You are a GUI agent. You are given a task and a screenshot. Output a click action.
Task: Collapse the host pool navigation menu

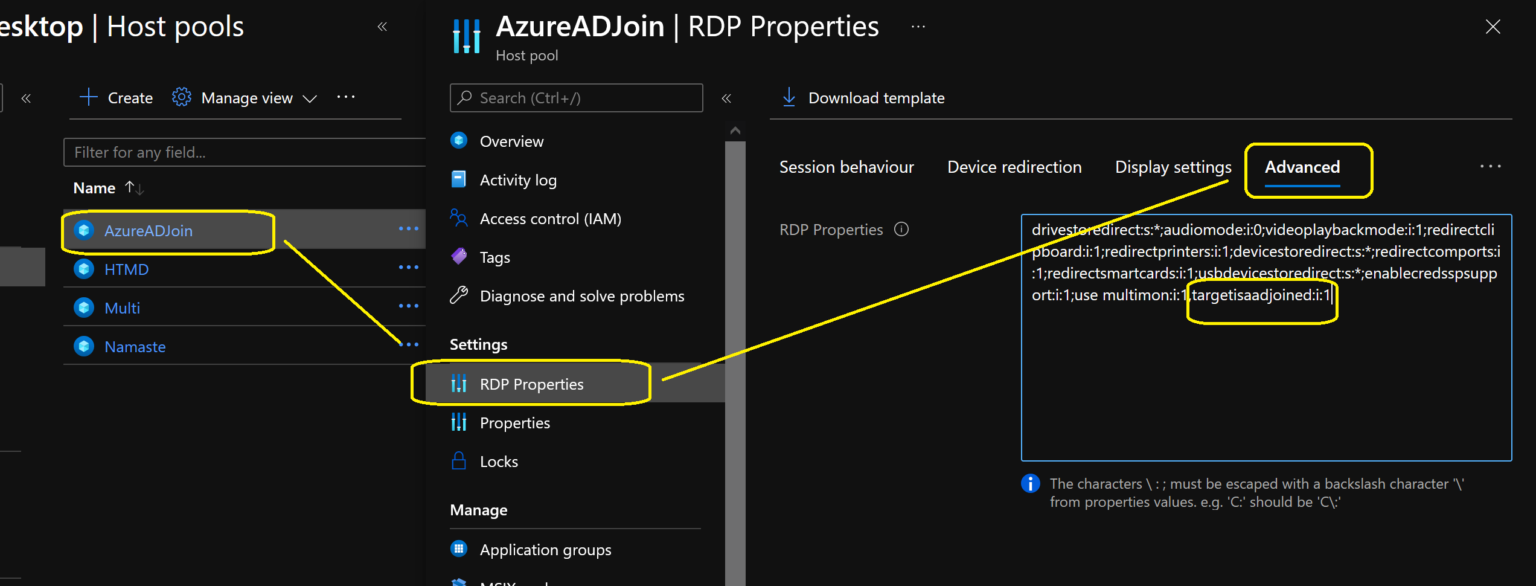(727, 98)
